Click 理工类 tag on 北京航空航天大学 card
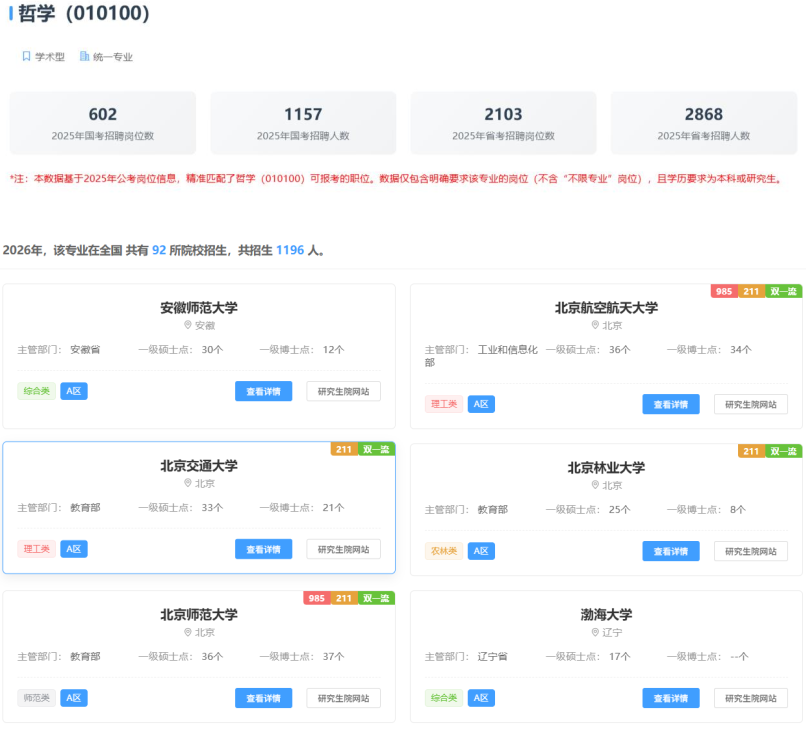The height and width of the screenshot is (734, 806). pyautogui.click(x=444, y=404)
